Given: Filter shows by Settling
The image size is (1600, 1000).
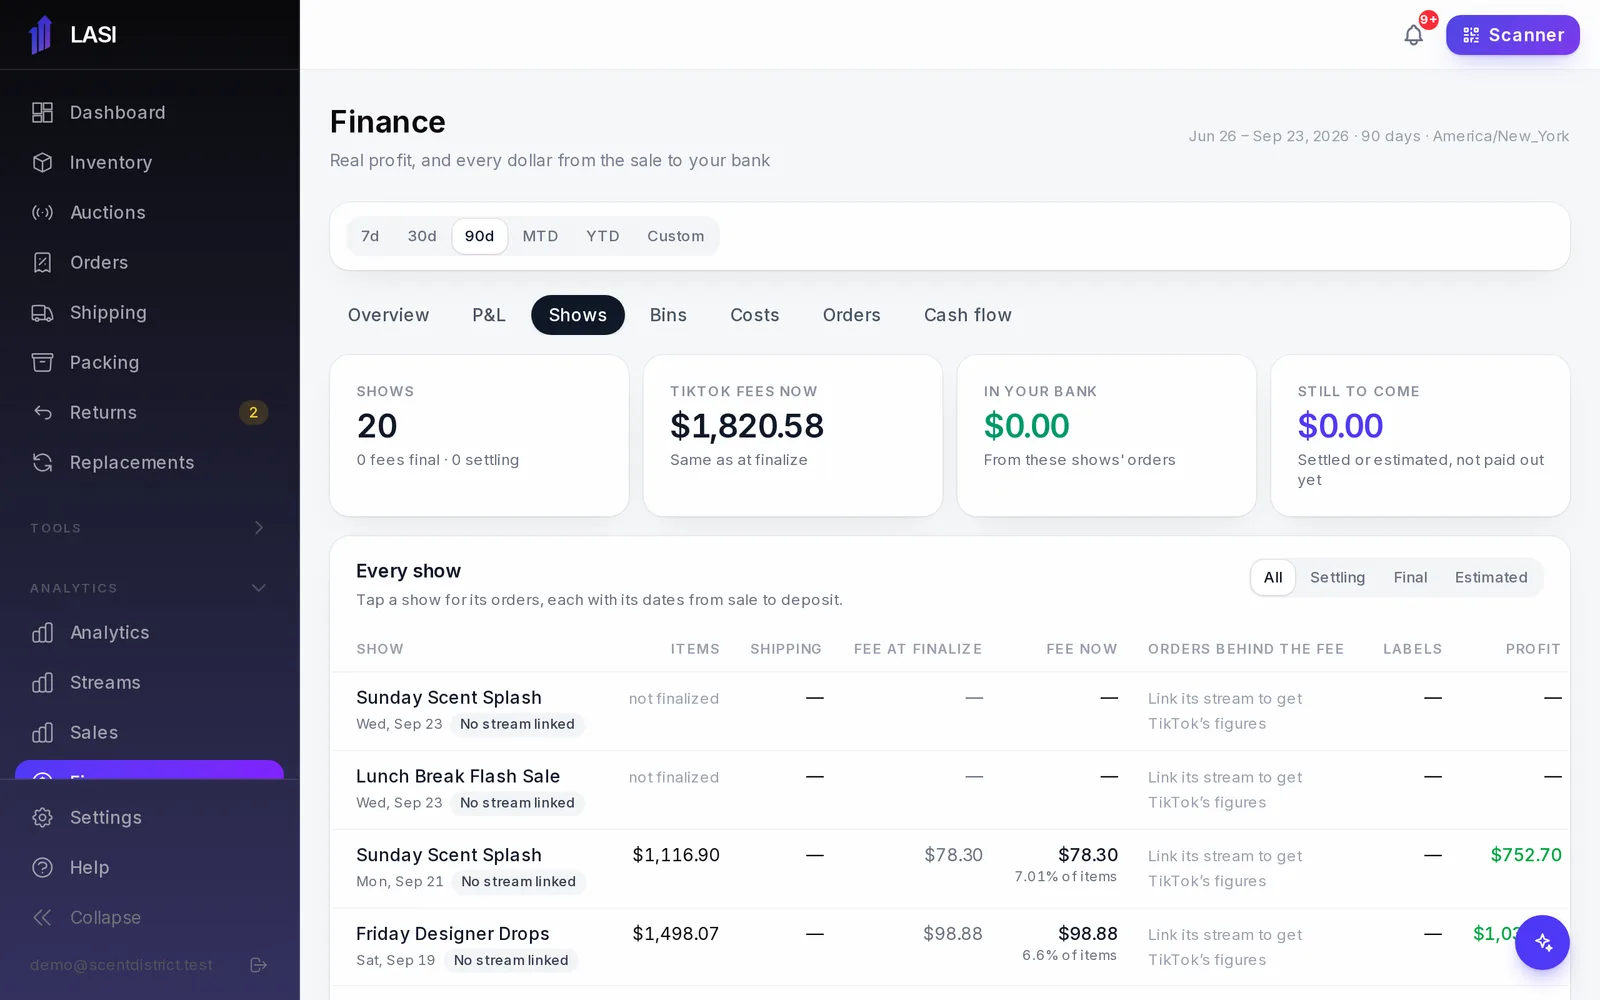Looking at the screenshot, I should click(1337, 577).
